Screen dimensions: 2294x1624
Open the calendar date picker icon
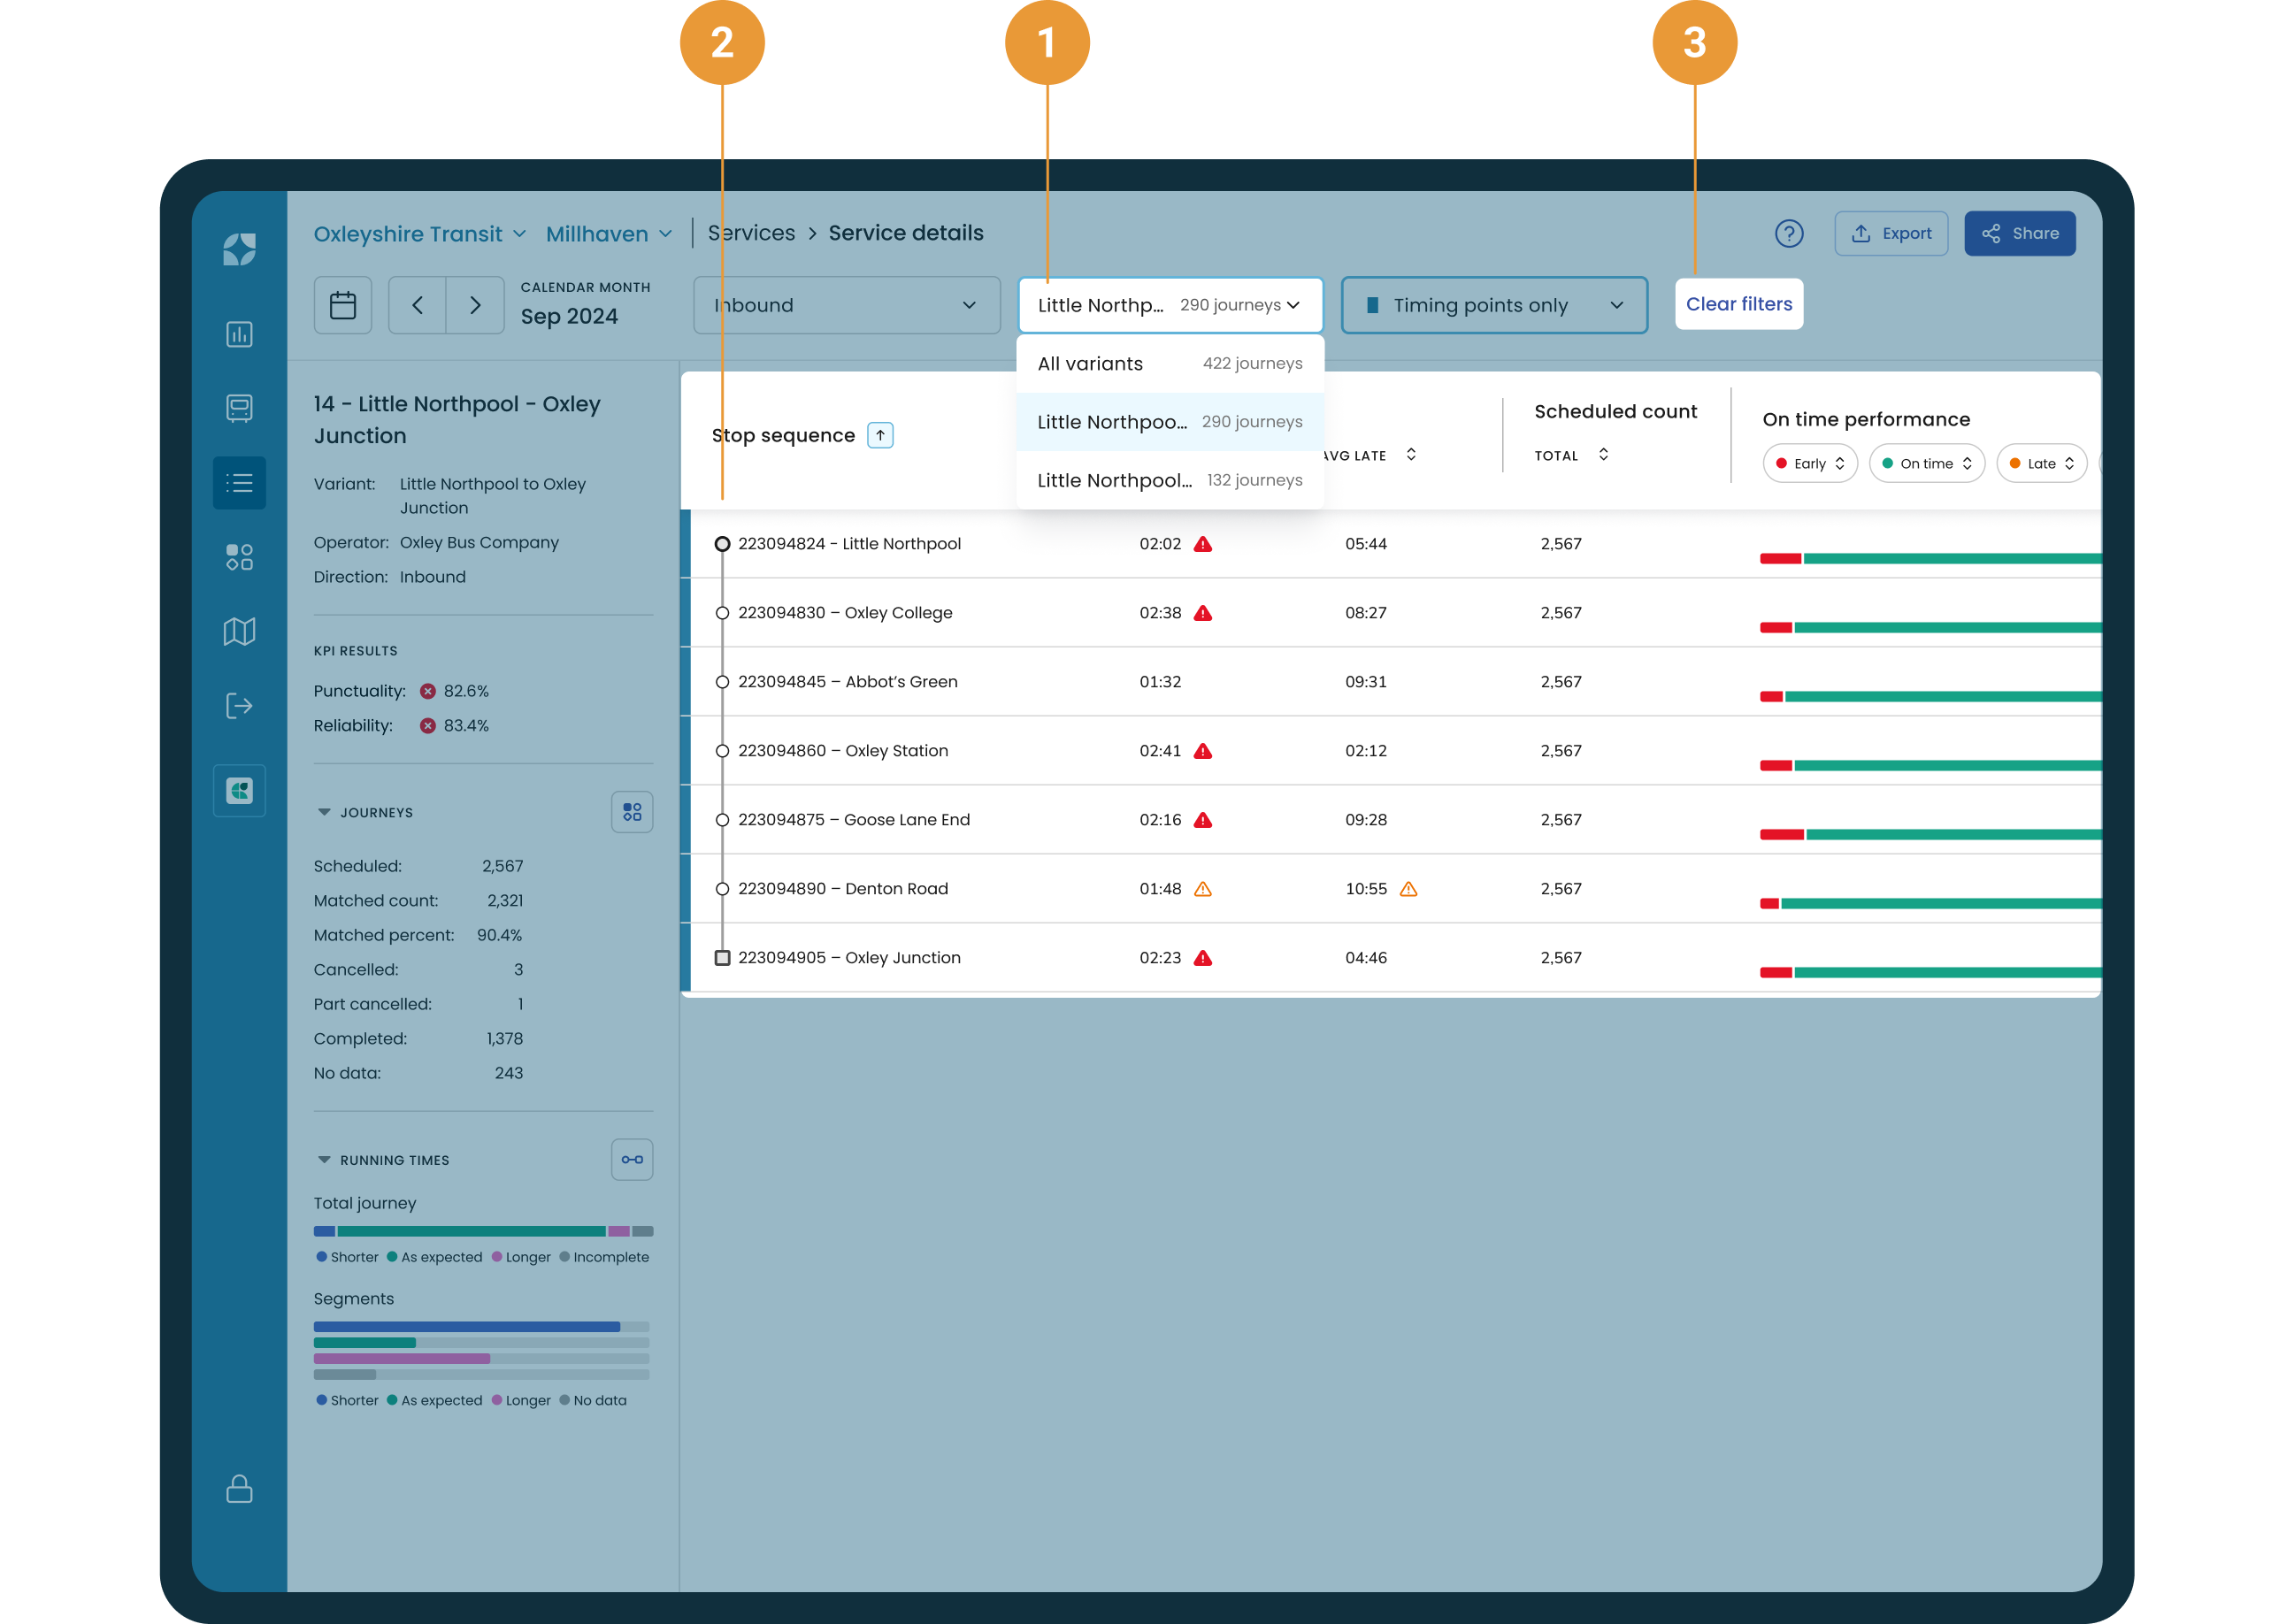(x=342, y=305)
